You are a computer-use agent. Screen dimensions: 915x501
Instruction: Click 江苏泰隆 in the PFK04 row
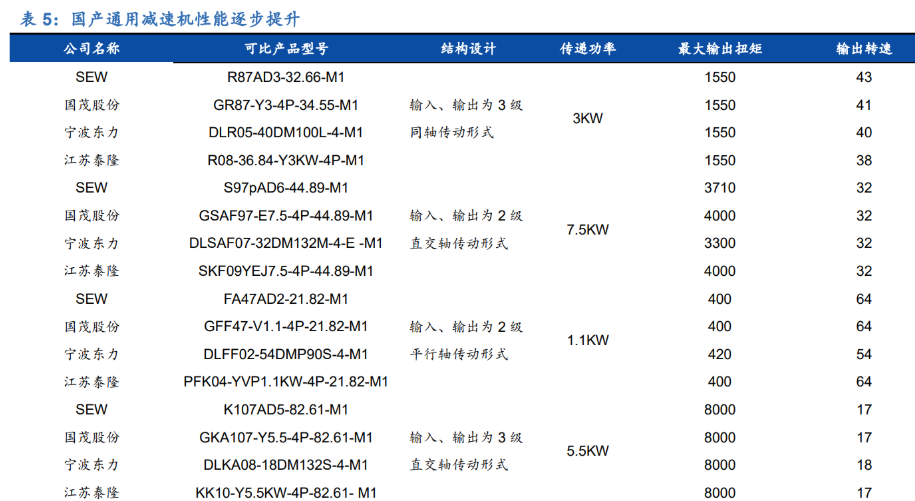92,382
